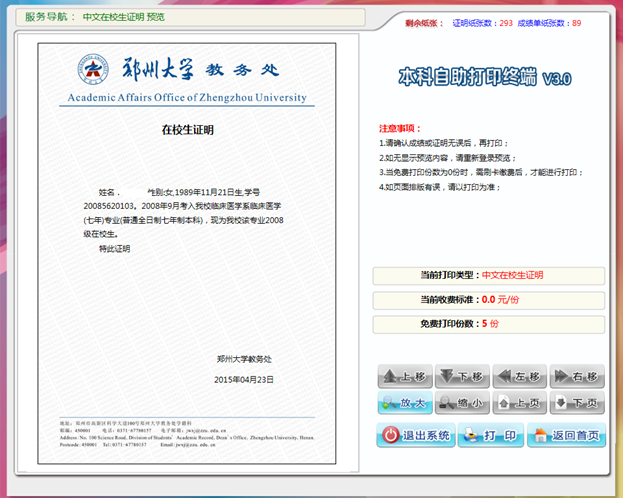623x498 pixels.
Task: Zoom in using the 放大 magnifier button
Action: [x=406, y=404]
